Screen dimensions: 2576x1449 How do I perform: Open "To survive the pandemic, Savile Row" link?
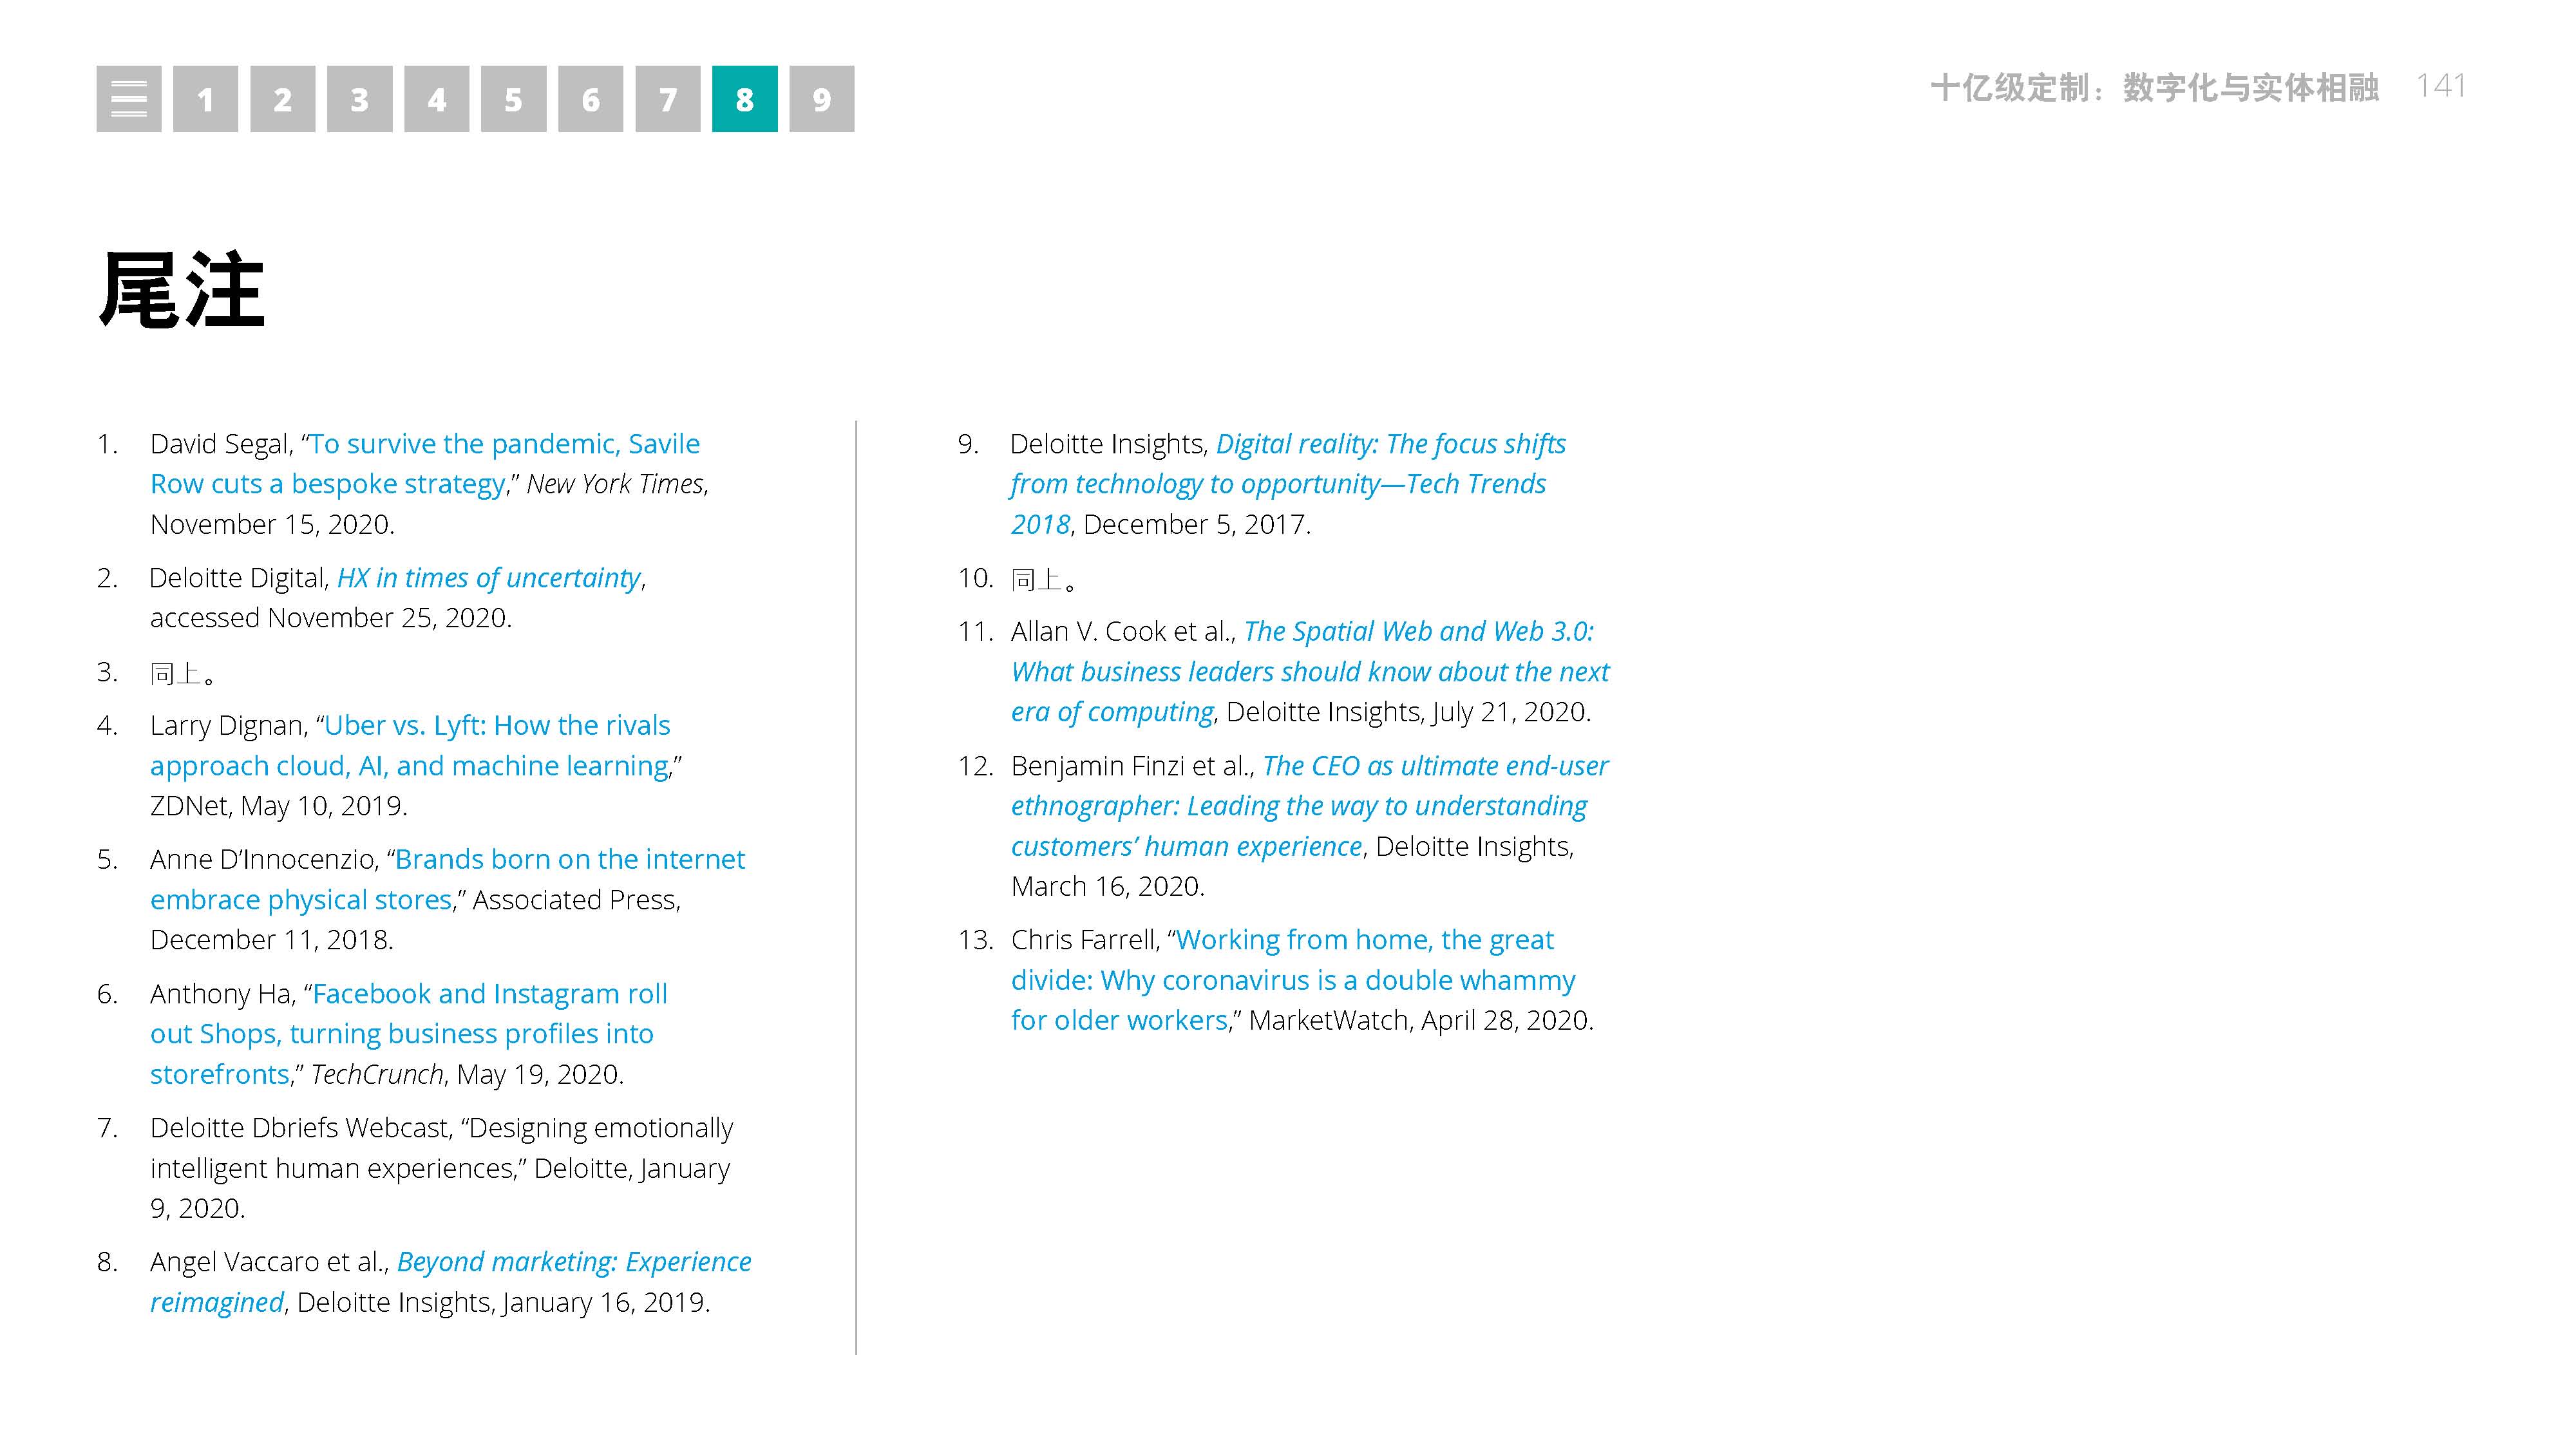click(505, 444)
